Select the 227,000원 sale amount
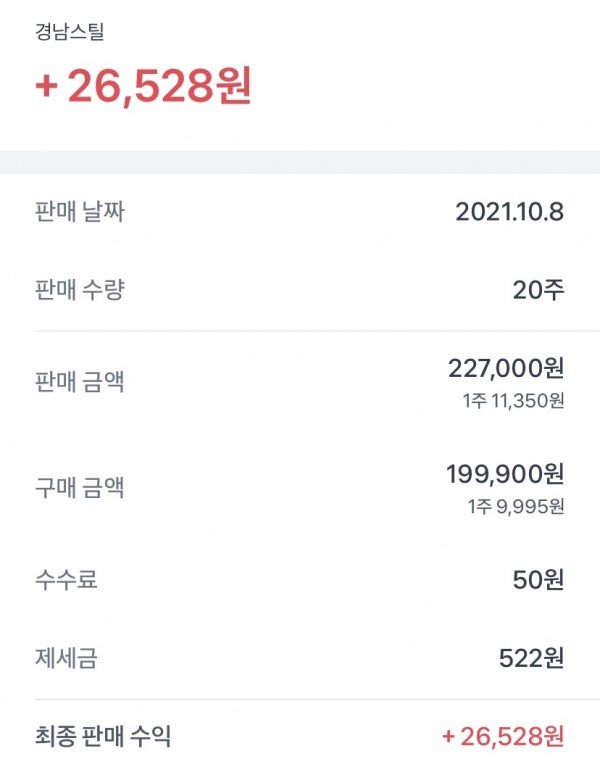The image size is (600, 775). click(x=506, y=368)
